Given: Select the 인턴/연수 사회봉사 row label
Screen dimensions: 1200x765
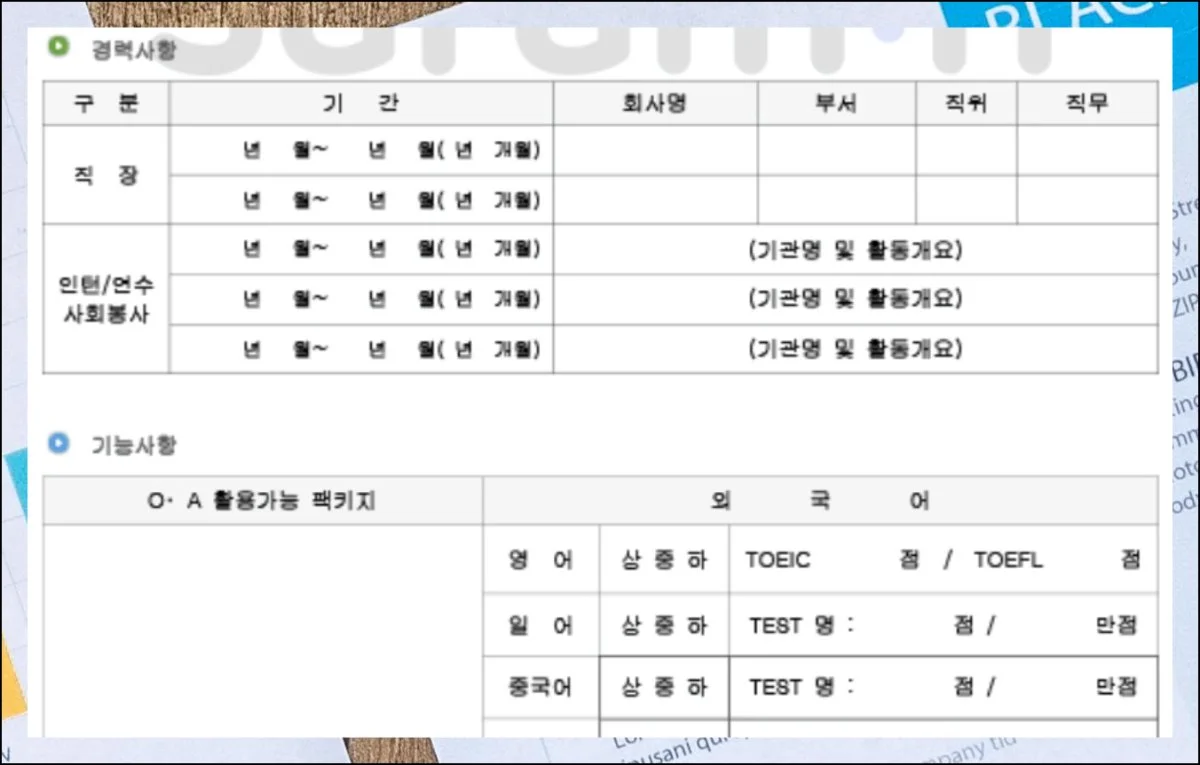Looking at the screenshot, I should (x=106, y=299).
